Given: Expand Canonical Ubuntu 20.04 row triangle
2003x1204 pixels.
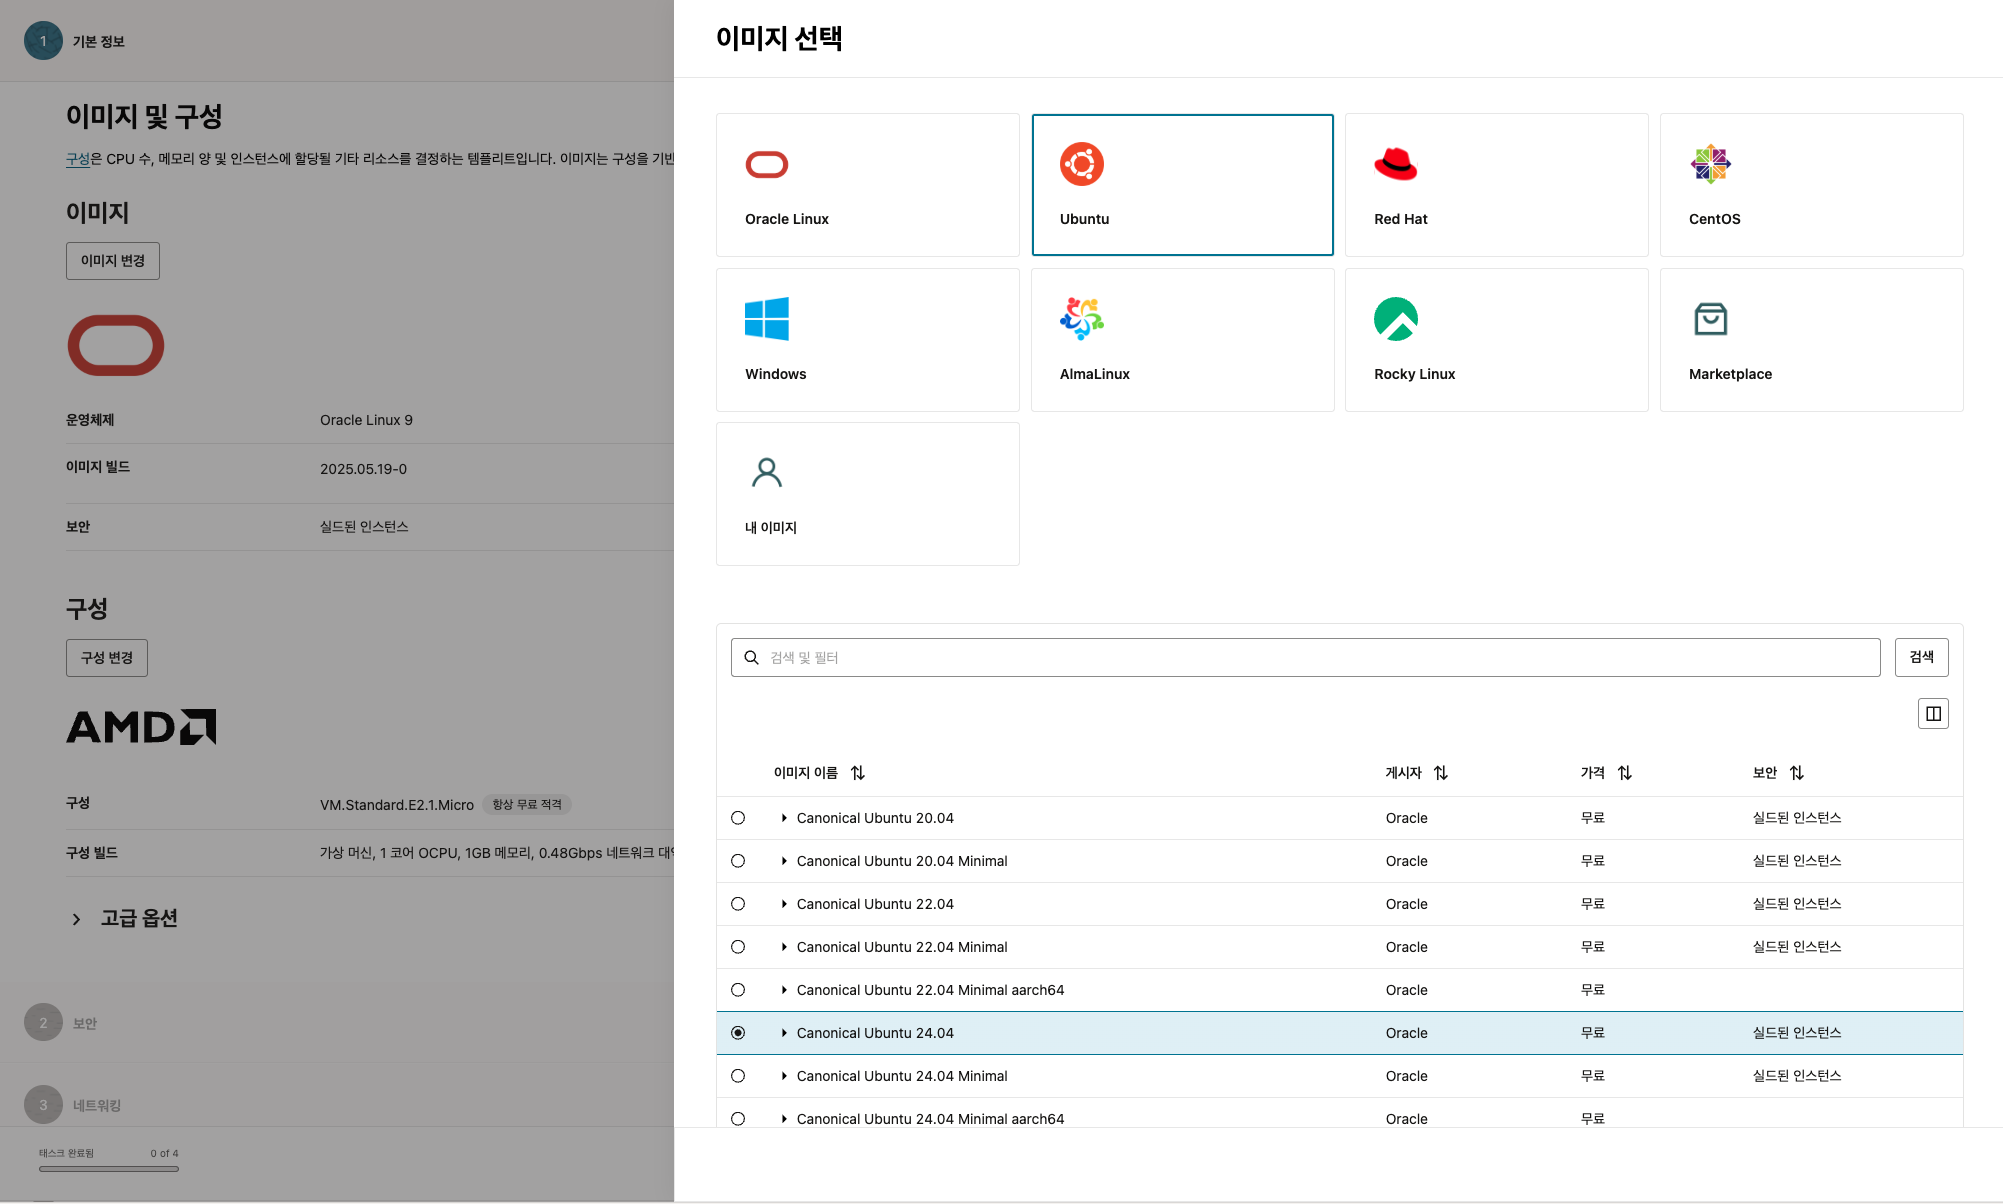Looking at the screenshot, I should [x=784, y=818].
